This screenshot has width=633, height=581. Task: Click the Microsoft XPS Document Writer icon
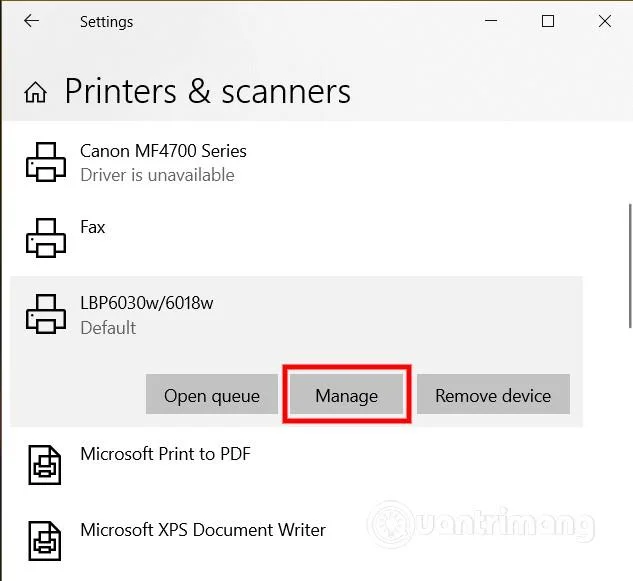[45, 541]
